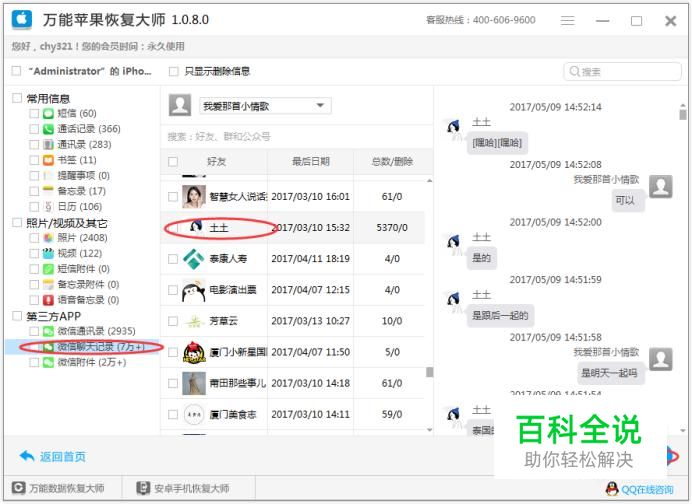The width and height of the screenshot is (692, 504).
Task: Click the 莆田那些事儿 avatar thumbnail
Action: (x=194, y=383)
